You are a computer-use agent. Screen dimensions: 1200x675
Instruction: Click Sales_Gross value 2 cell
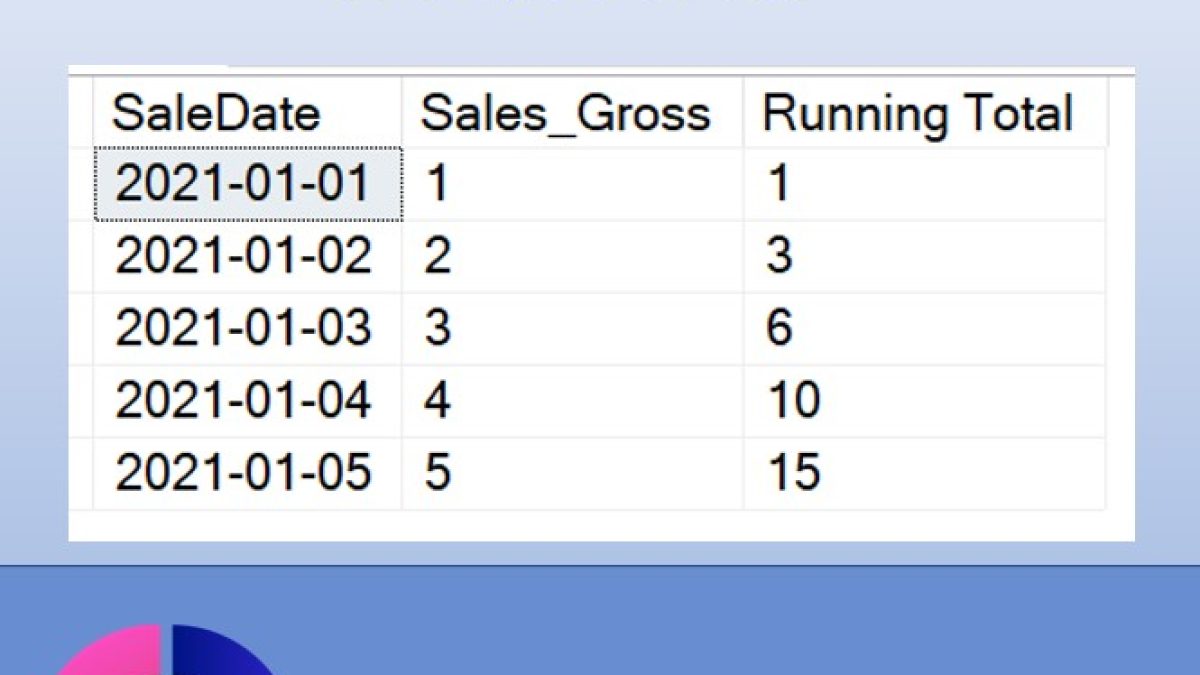pos(572,257)
